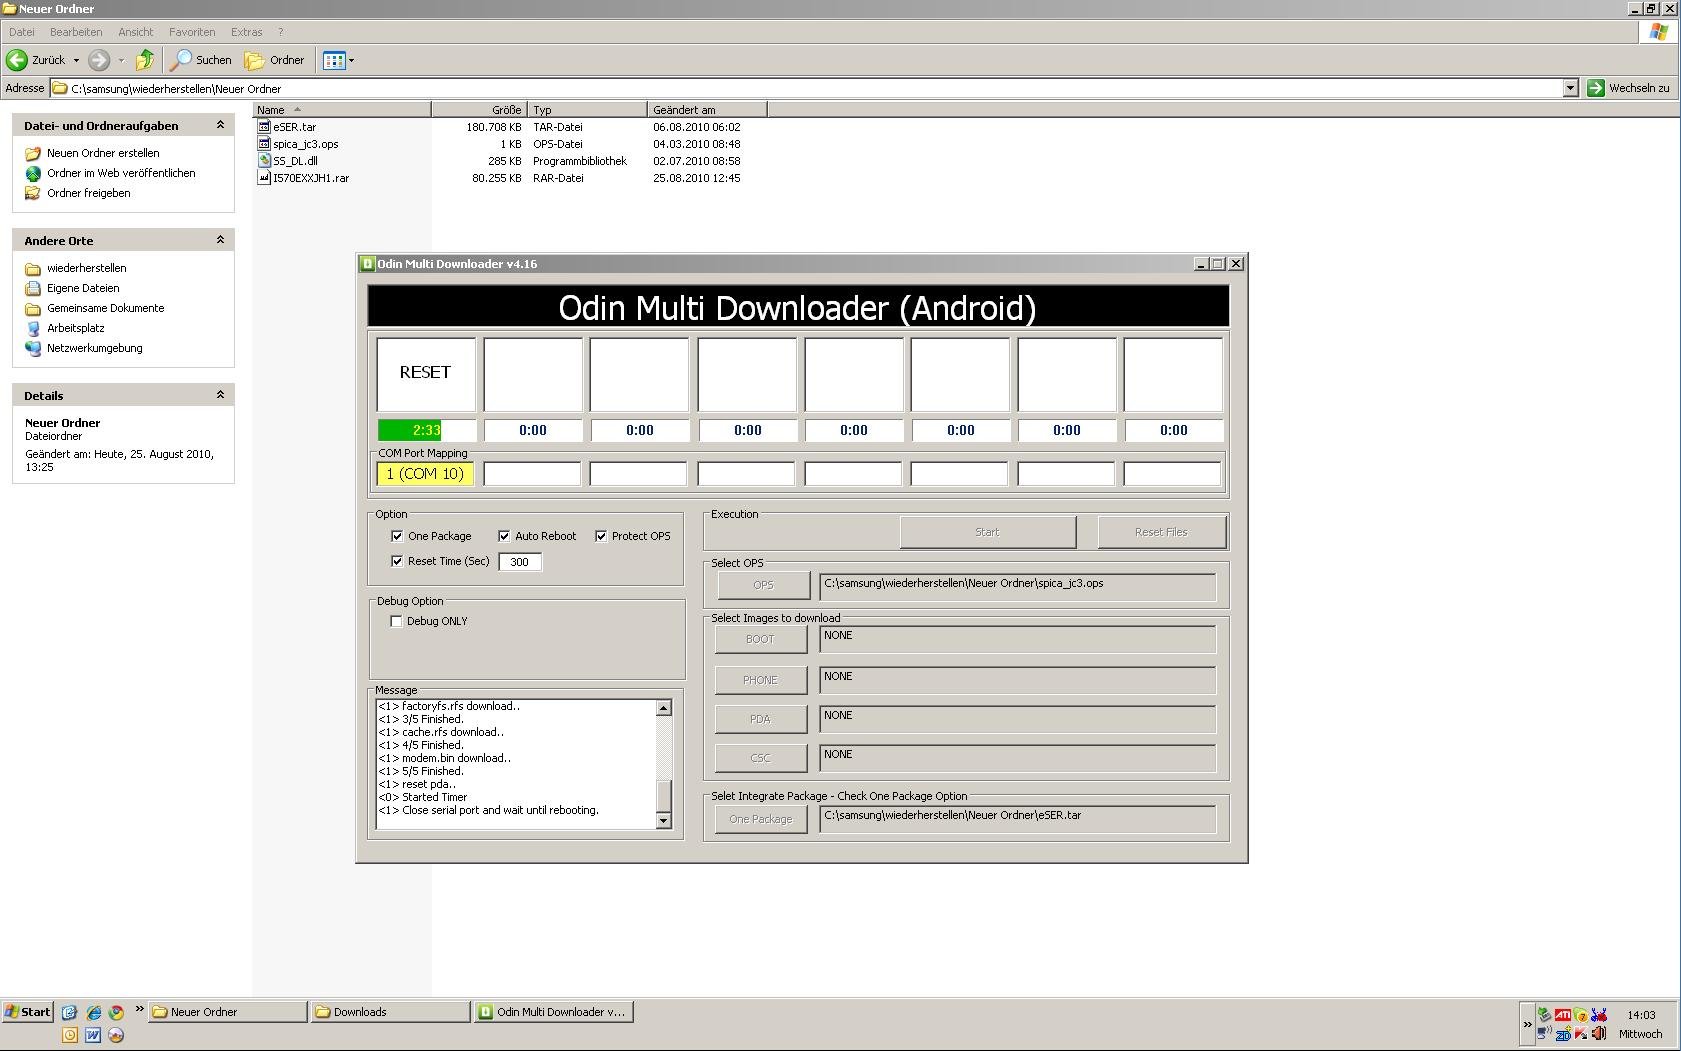Open Gemeinsame Dokumente in Andere Orte

(x=95, y=308)
